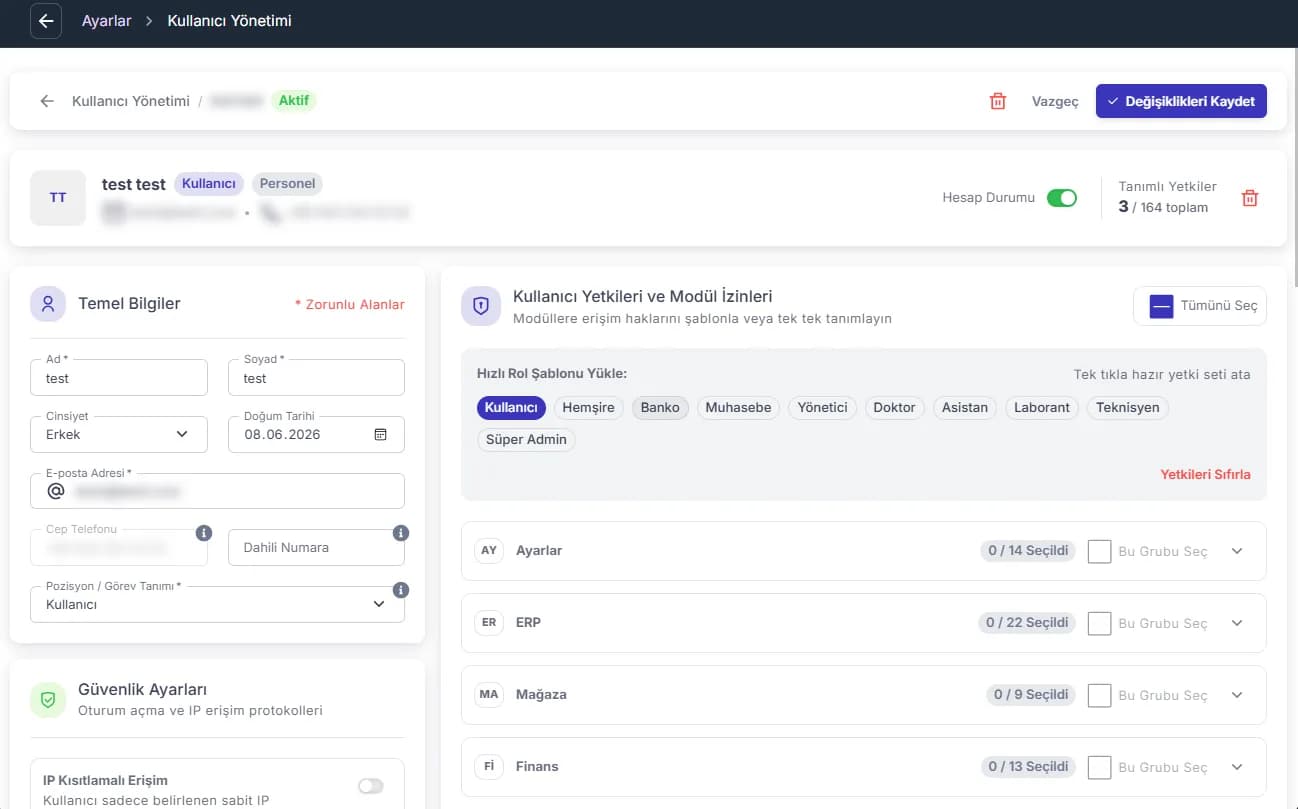Toggle the Hesap Durumu switch
Viewport: 1298px width, 809px height.
point(1061,198)
